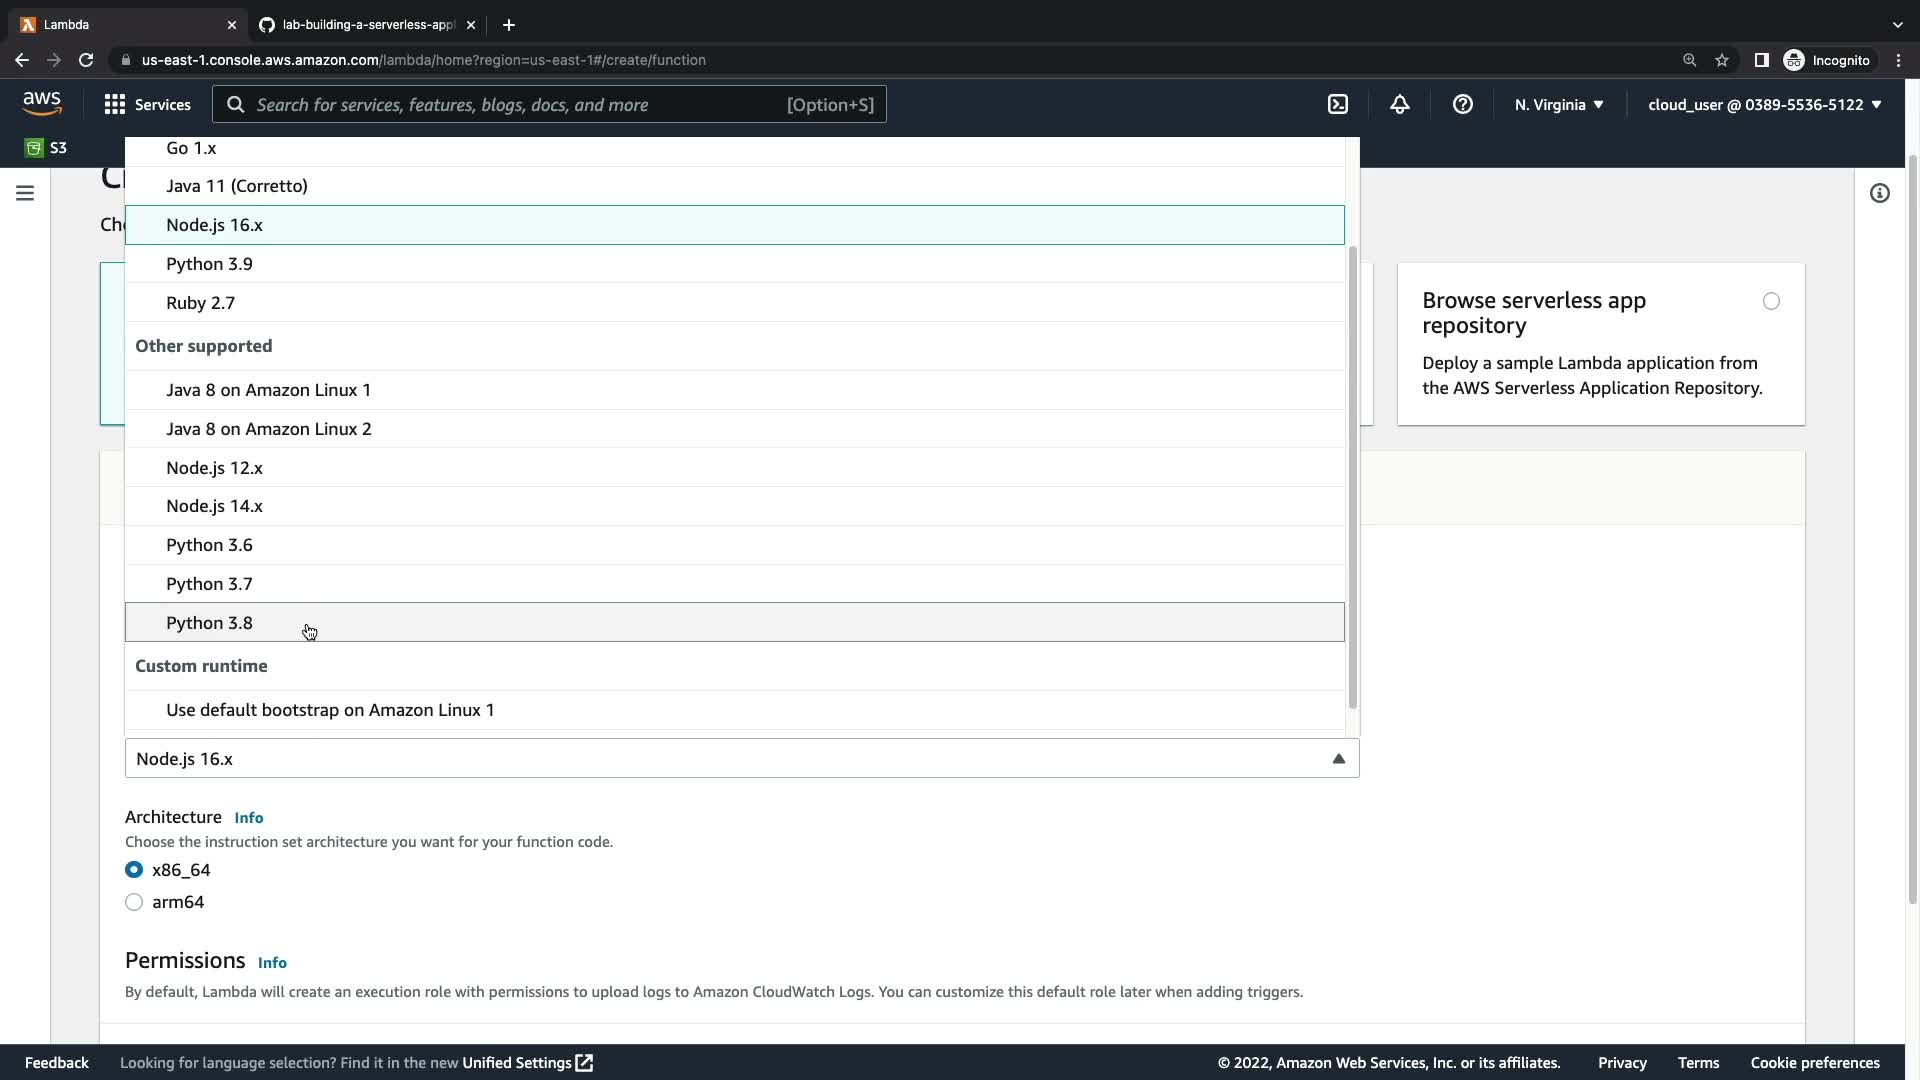Open the N. Virginia region dropdown

point(1558,104)
